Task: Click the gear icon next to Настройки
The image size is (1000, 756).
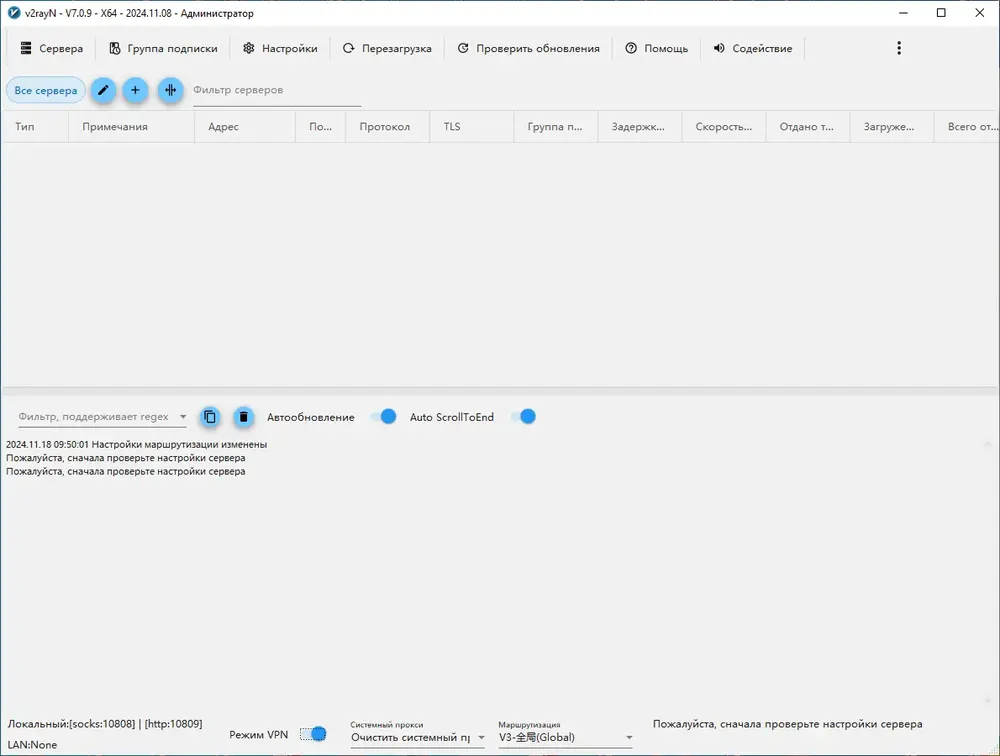Action: click(249, 48)
